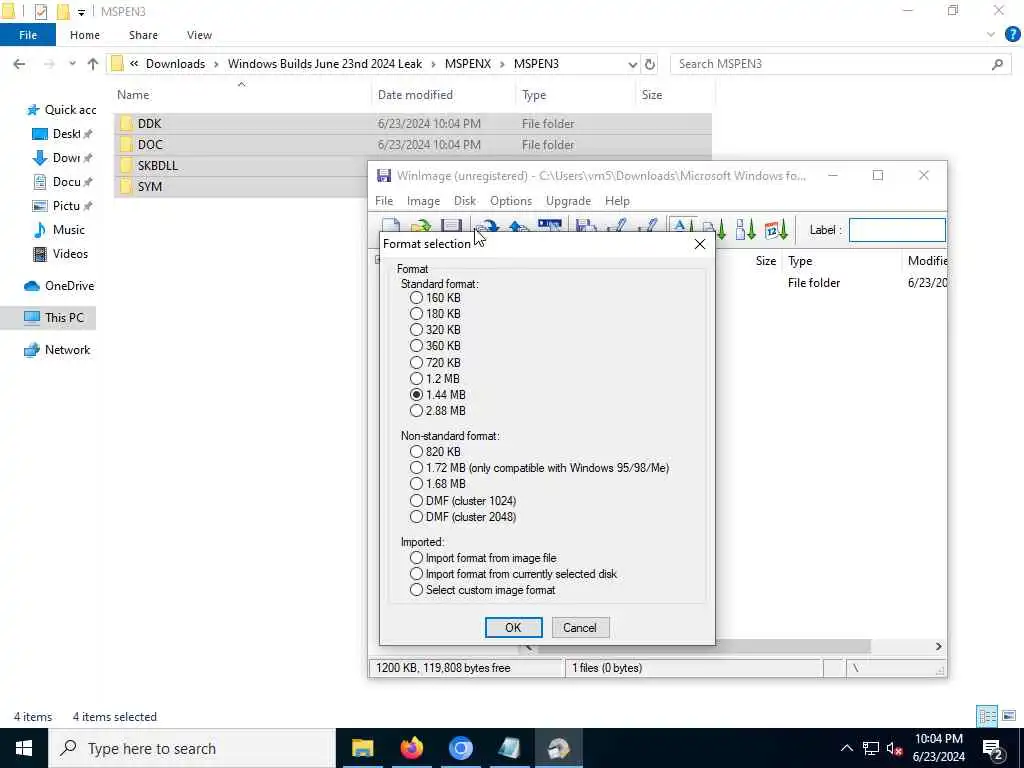Choose 1.72 MB Windows 95/98/Me format
Image resolution: width=1024 pixels, height=768 pixels.
point(539,468)
